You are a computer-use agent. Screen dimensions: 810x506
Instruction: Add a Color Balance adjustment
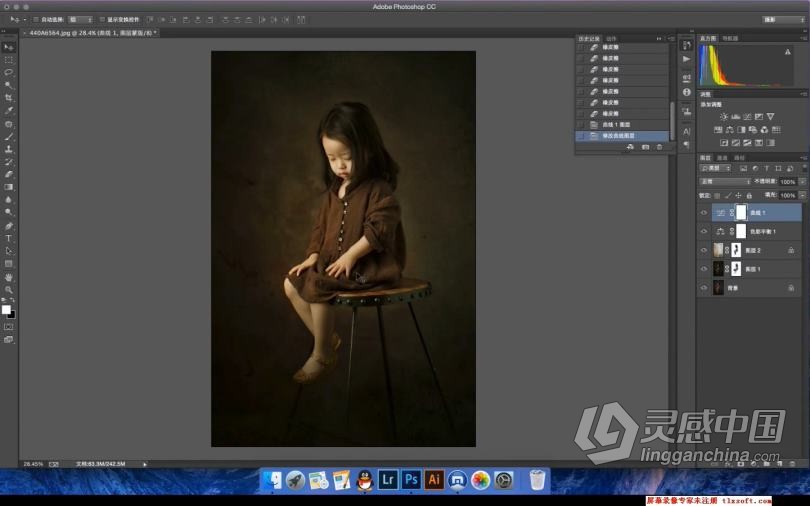point(729,130)
